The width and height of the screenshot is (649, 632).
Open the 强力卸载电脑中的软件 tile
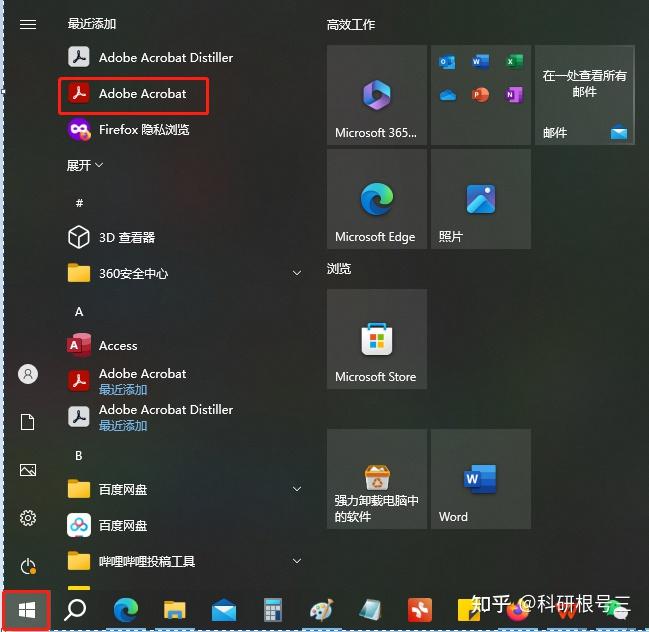(377, 479)
